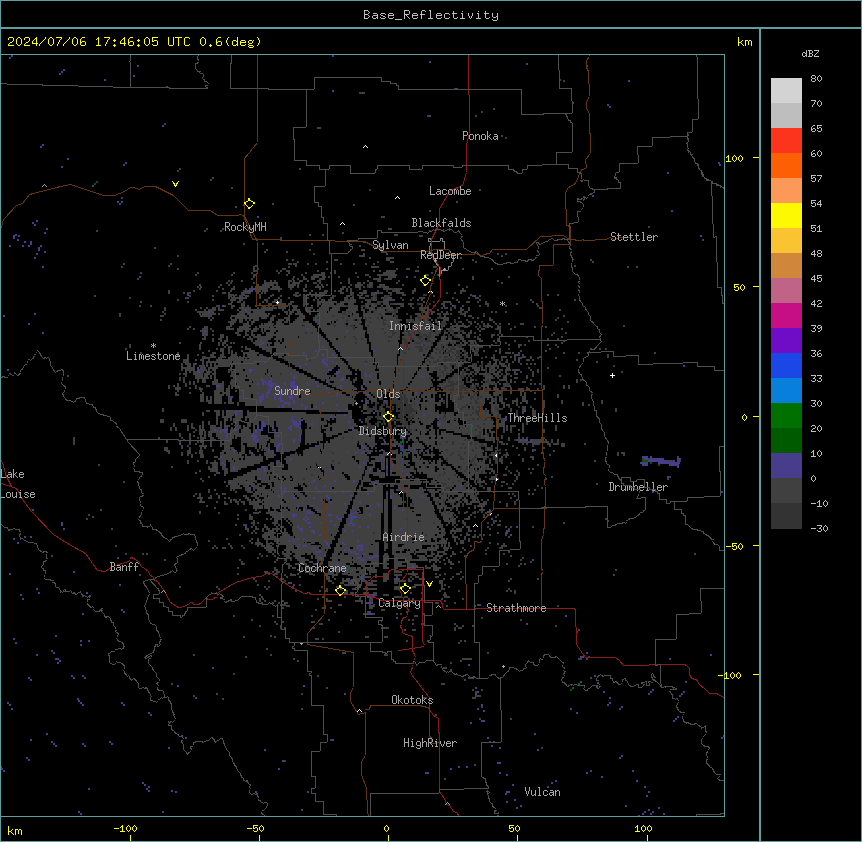Click the 0 tick on the horizontal axis
The width and height of the screenshot is (862, 842).
coord(386,828)
